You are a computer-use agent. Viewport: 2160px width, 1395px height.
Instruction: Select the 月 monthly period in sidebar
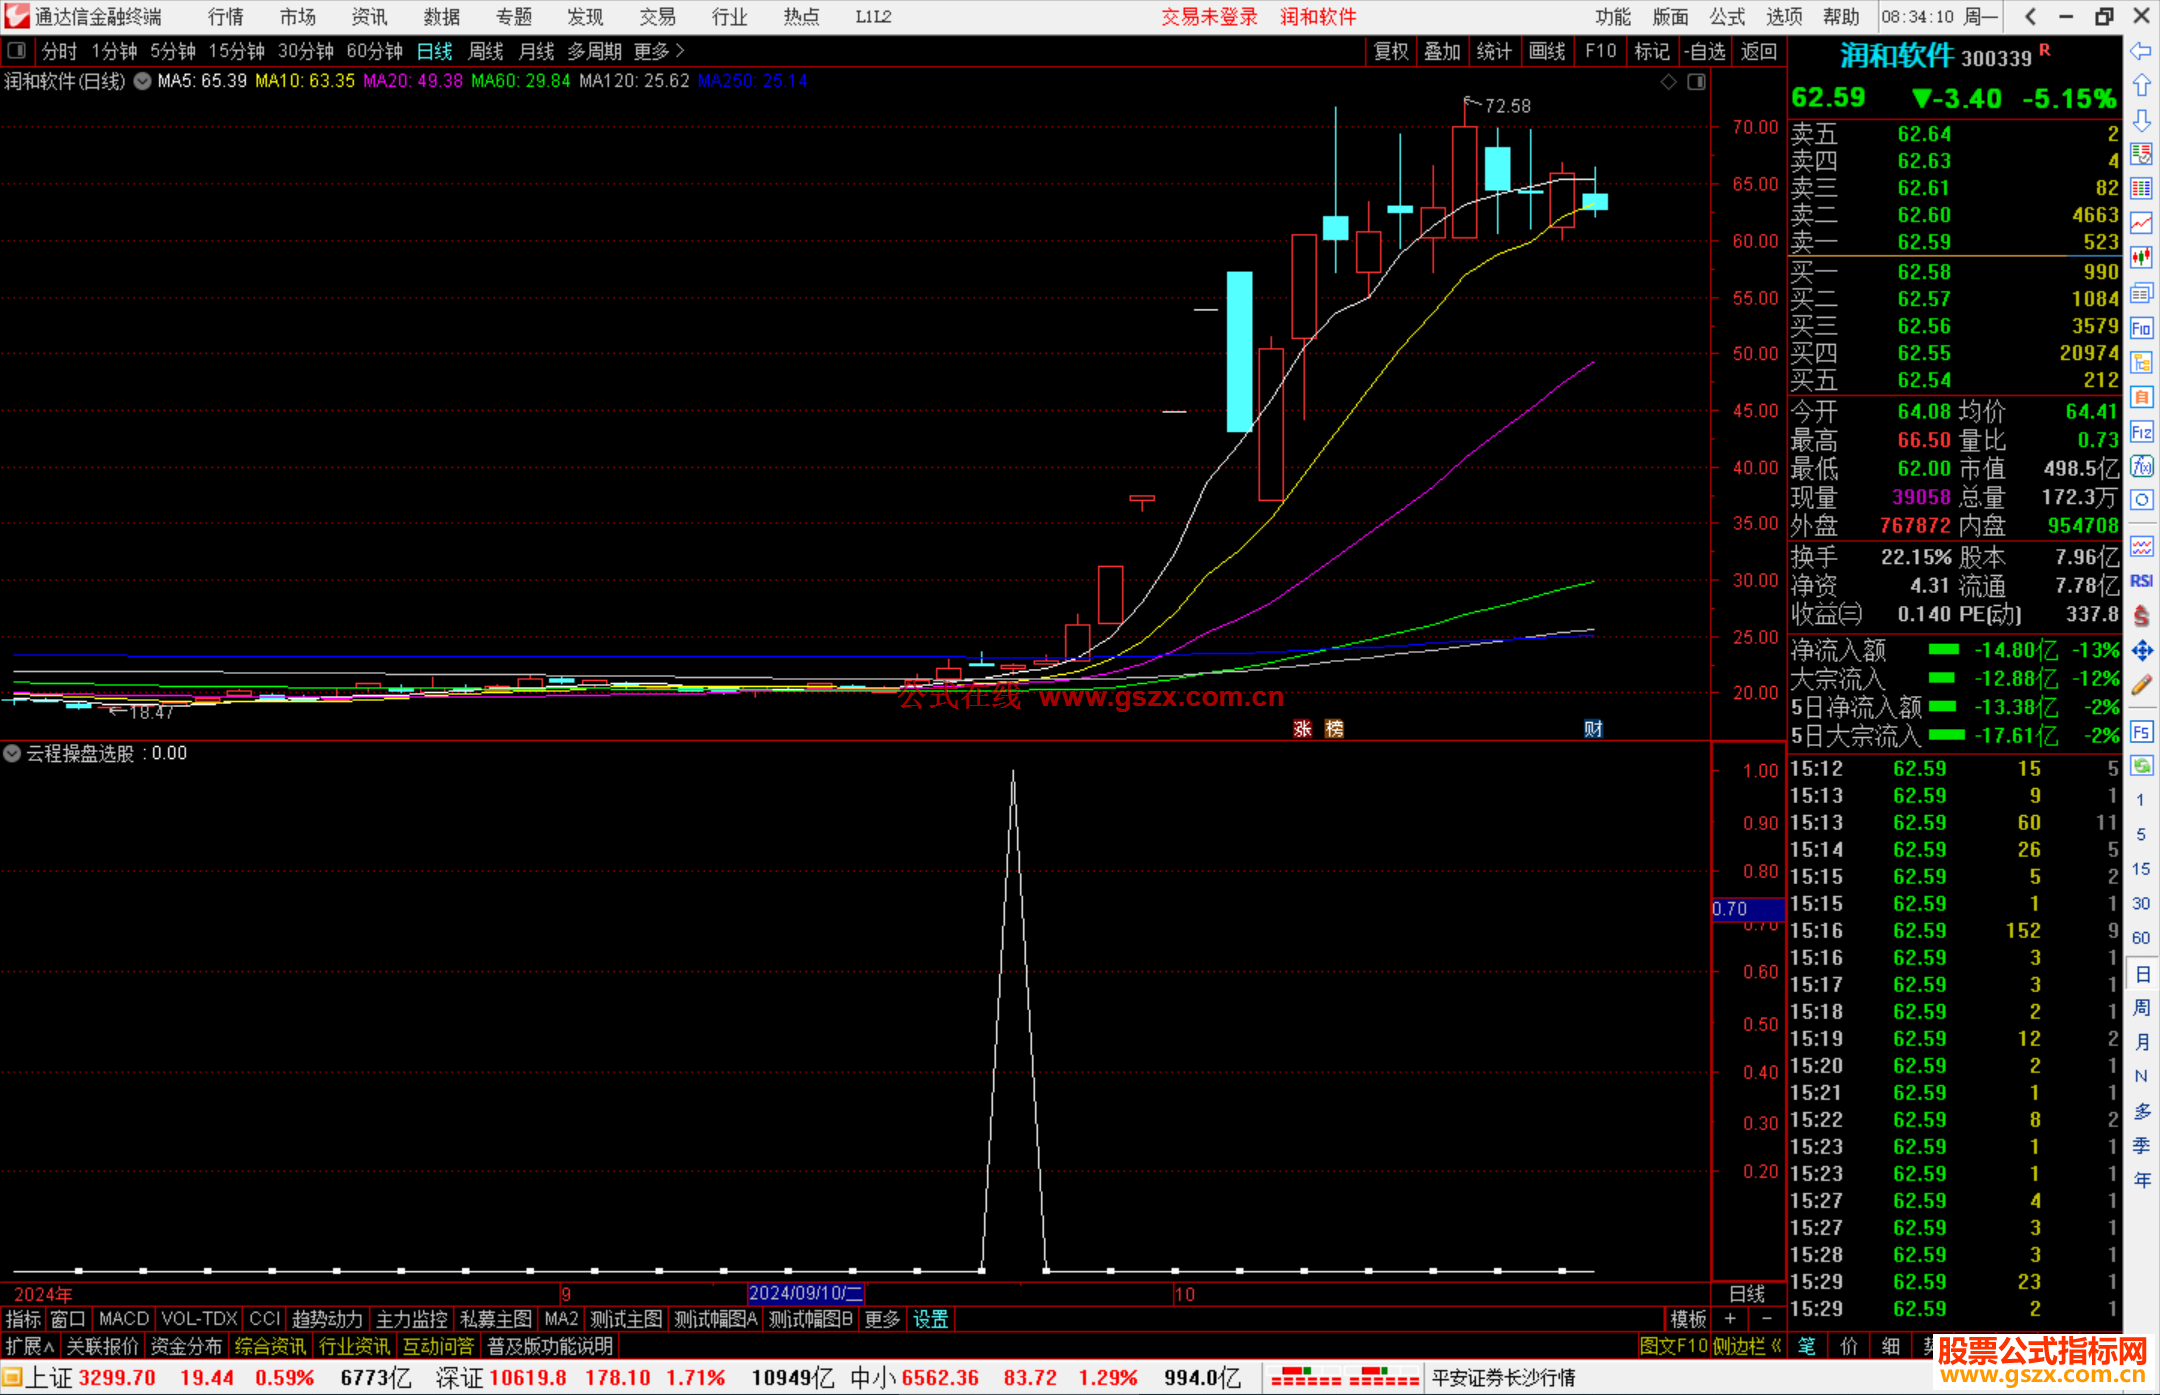(2141, 1042)
